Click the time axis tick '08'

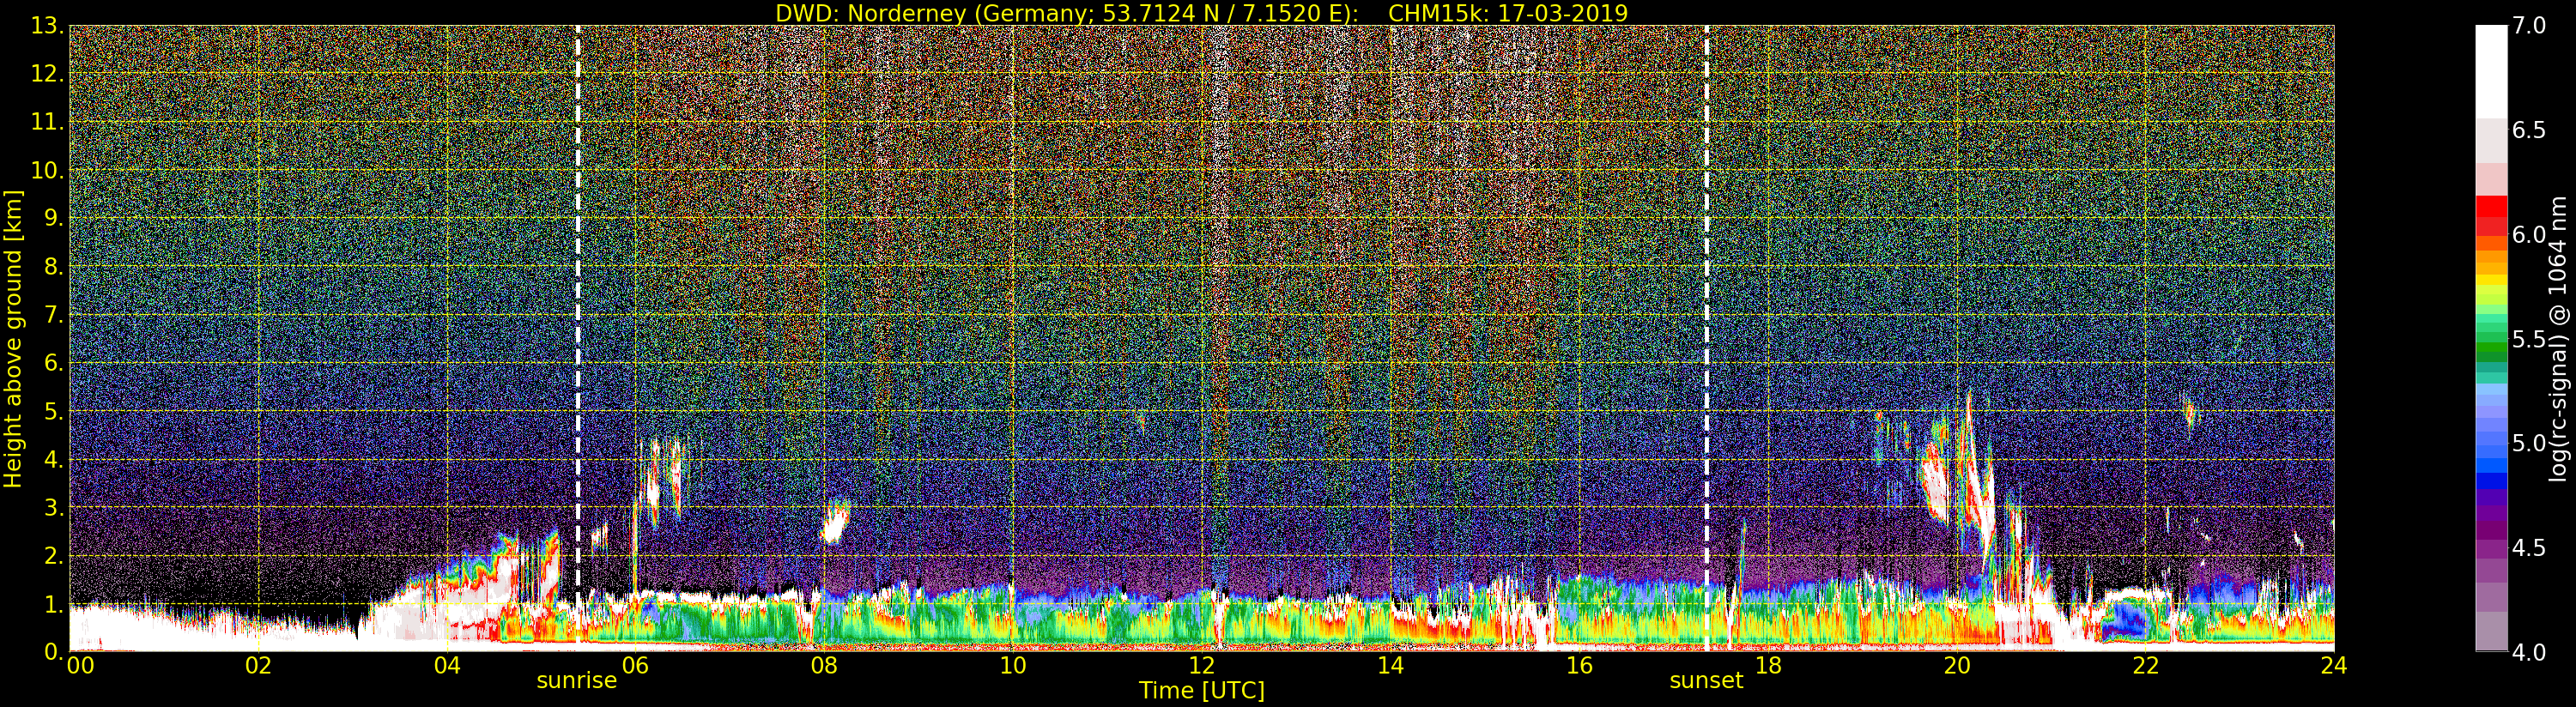[x=824, y=666]
